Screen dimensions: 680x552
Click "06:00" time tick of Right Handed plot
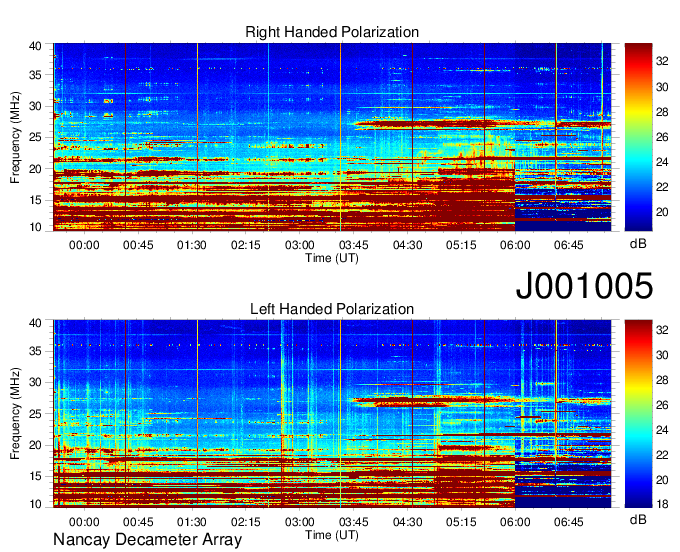pyautogui.click(x=515, y=245)
